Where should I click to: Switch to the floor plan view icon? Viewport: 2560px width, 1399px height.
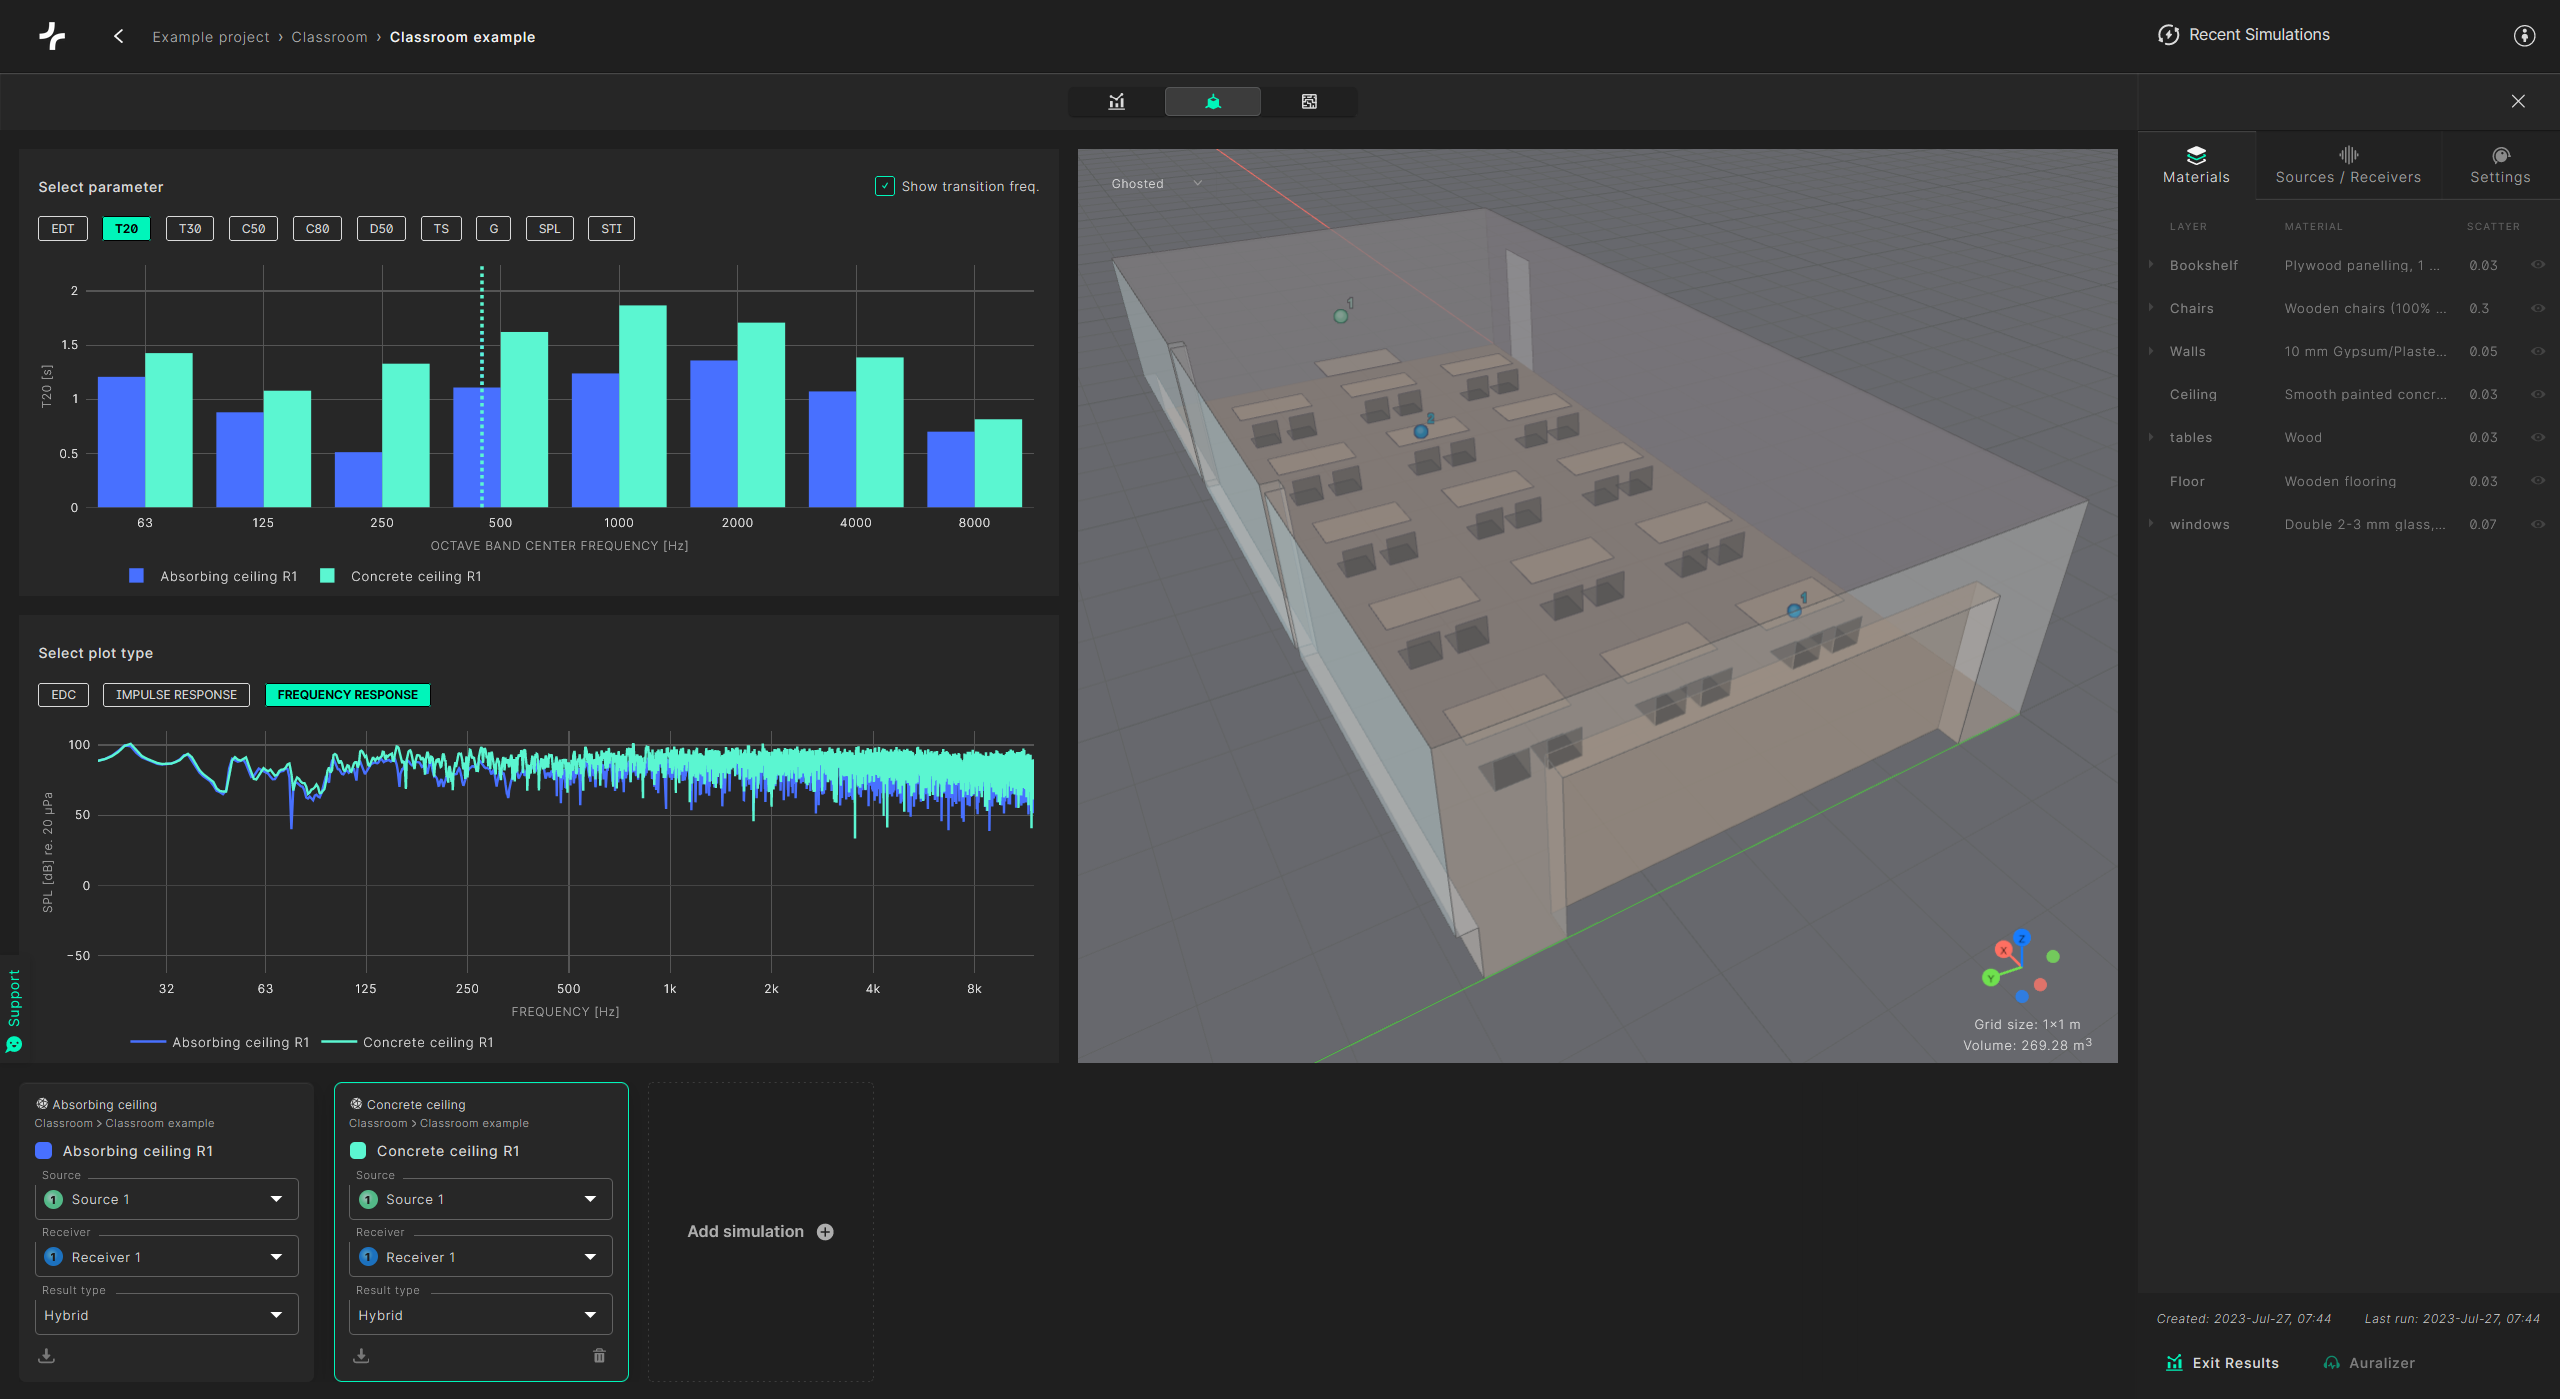1309,101
